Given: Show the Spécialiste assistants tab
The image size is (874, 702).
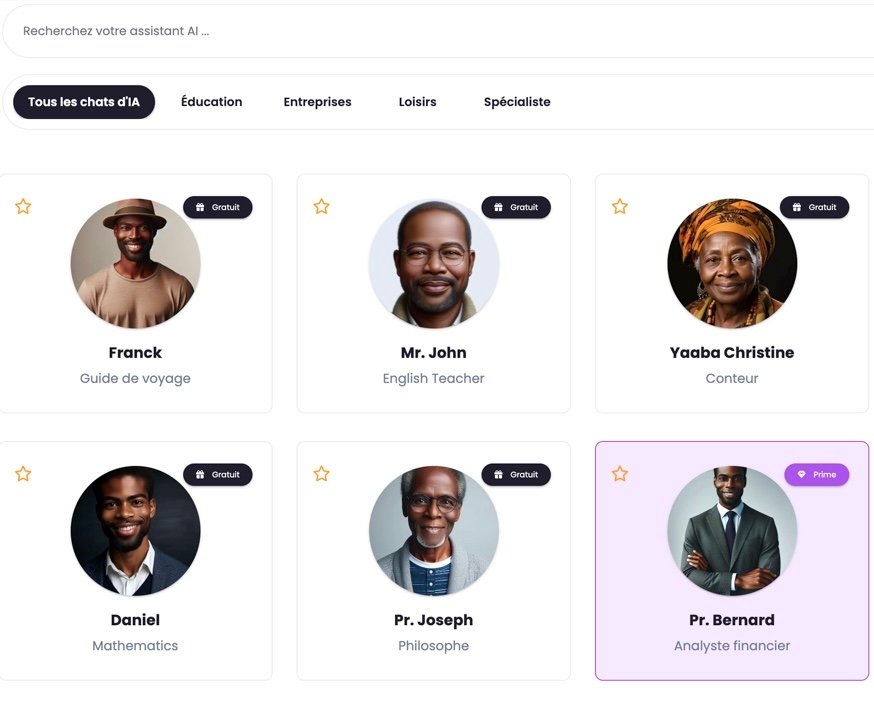Looking at the screenshot, I should (x=517, y=102).
